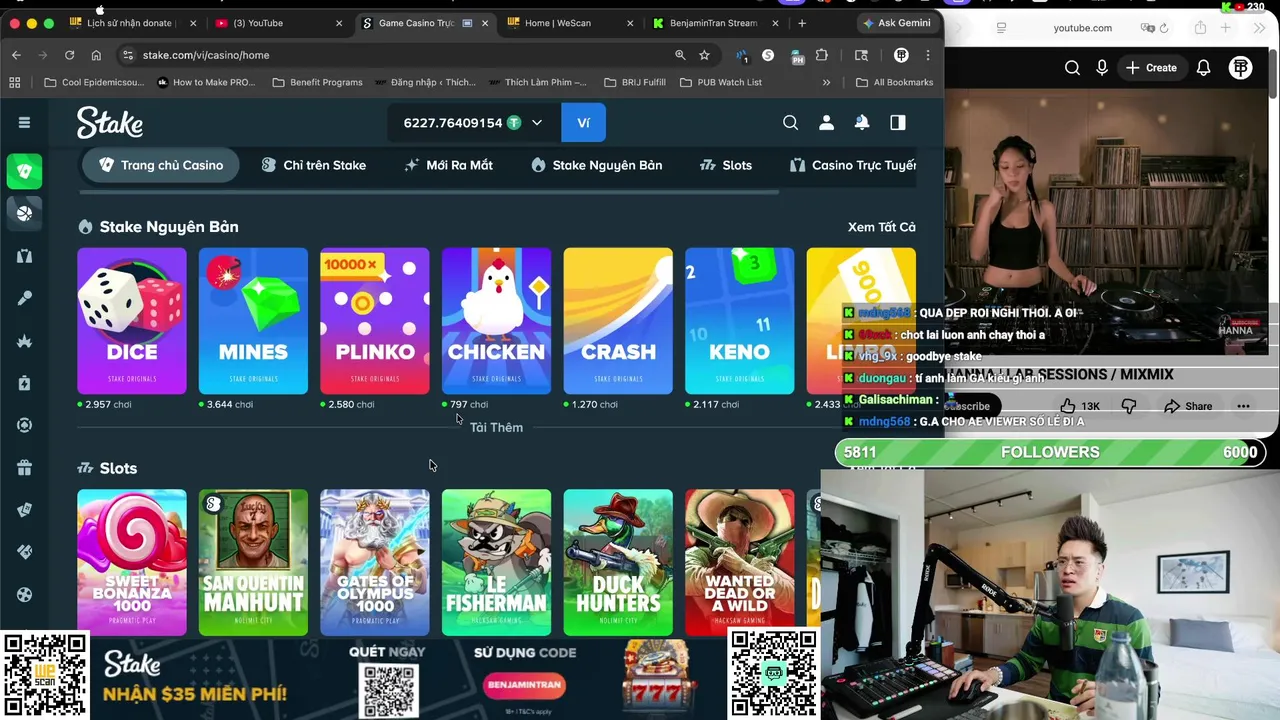The width and height of the screenshot is (1280, 720).
Task: Open Wanted Dead or a Wild slot
Action: [740, 562]
